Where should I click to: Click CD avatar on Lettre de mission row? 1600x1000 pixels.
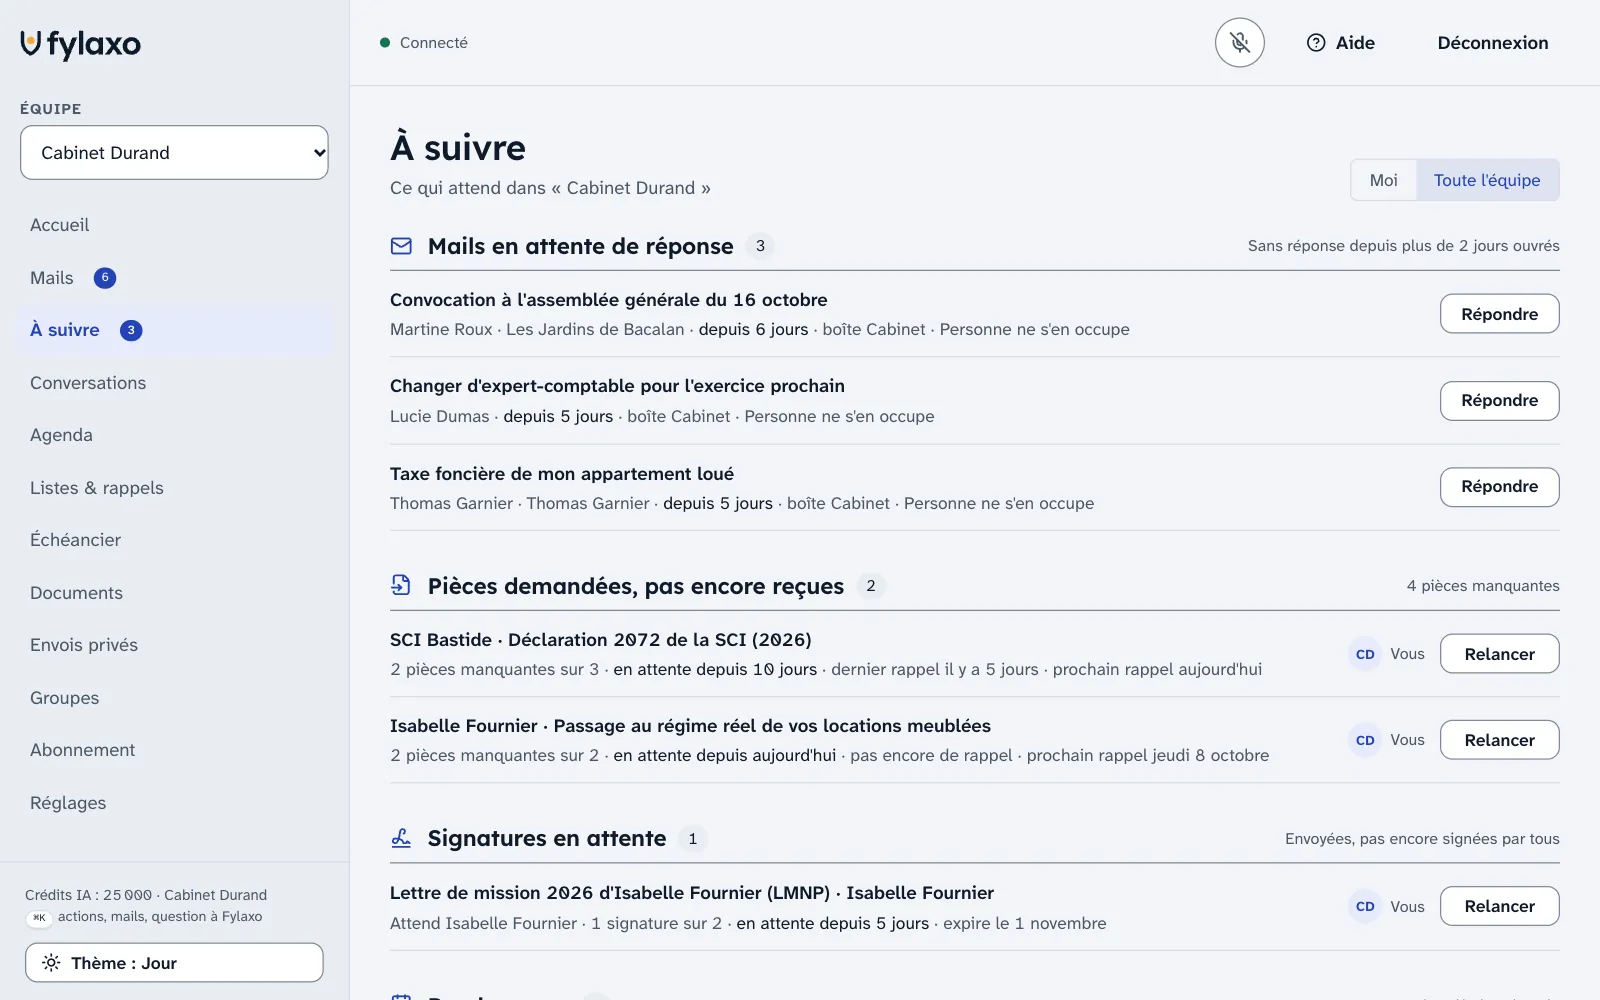click(1365, 906)
